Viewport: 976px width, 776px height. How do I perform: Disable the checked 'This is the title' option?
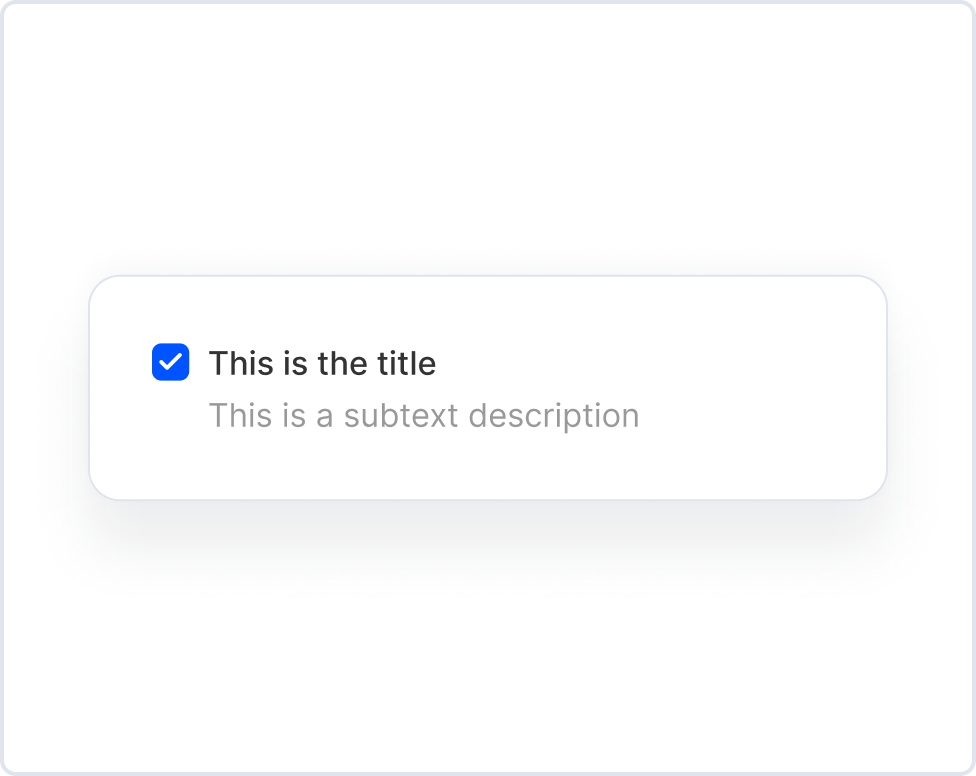click(x=170, y=362)
